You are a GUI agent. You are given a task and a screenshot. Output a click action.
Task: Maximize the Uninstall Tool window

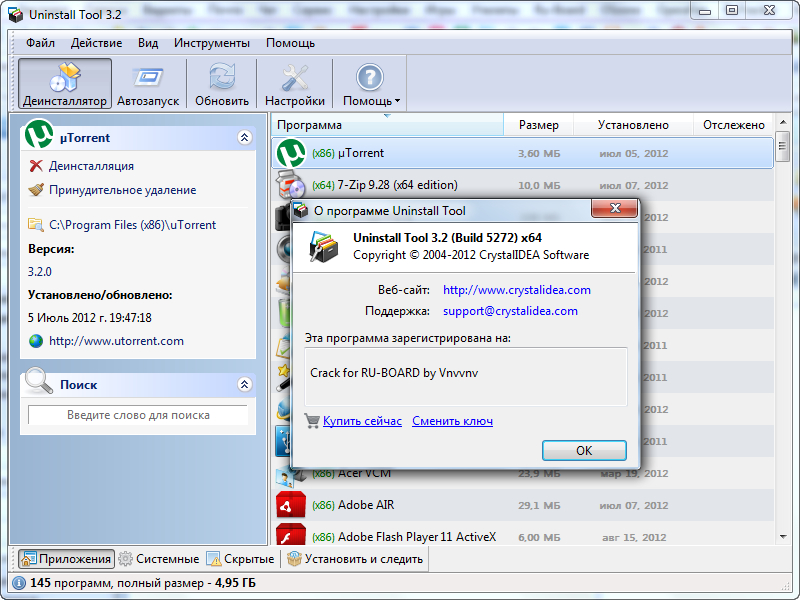click(732, 10)
